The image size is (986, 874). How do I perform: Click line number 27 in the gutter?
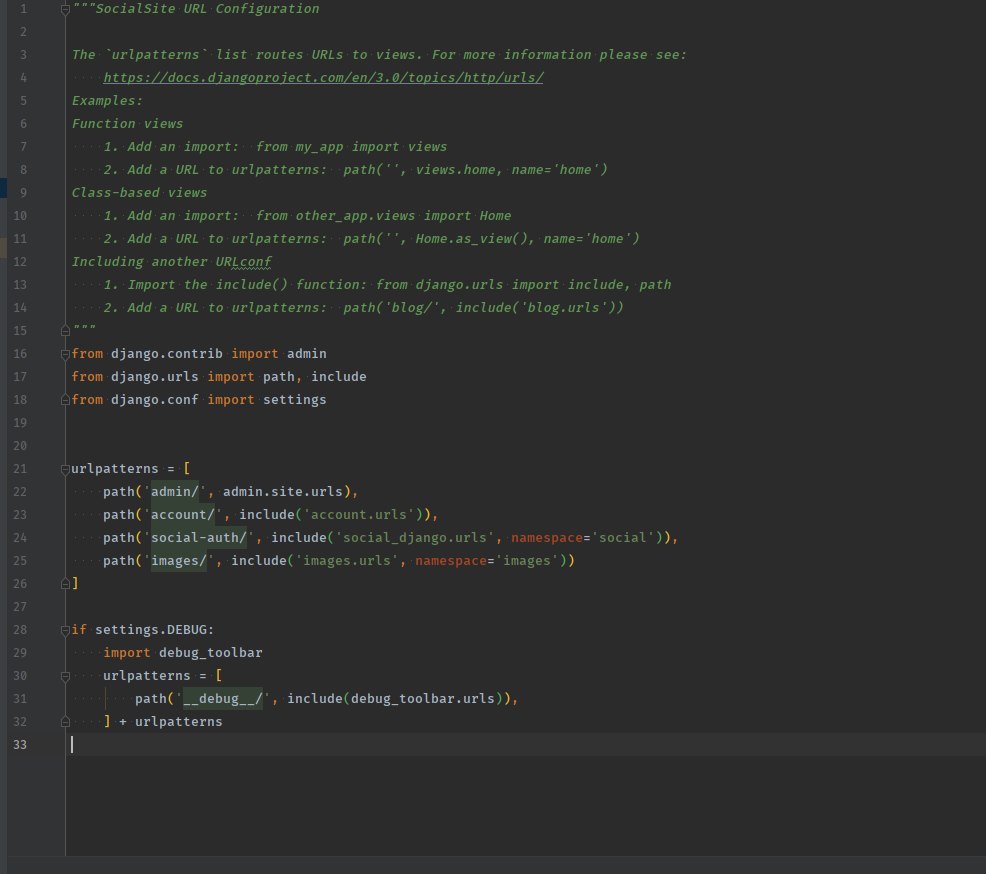[20, 607]
